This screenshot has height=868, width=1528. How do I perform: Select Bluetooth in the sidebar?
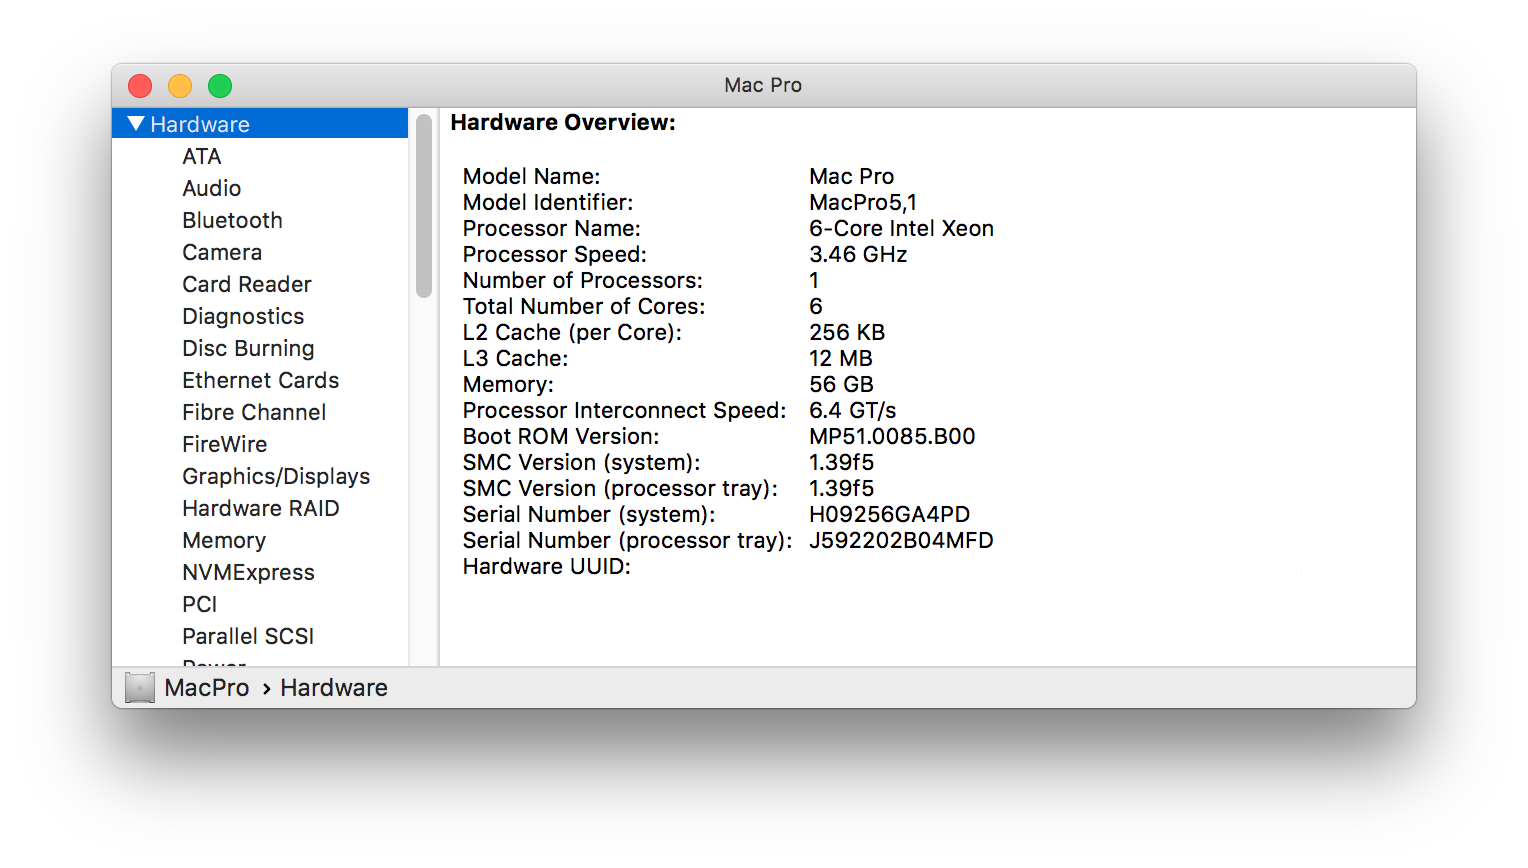pyautogui.click(x=232, y=220)
